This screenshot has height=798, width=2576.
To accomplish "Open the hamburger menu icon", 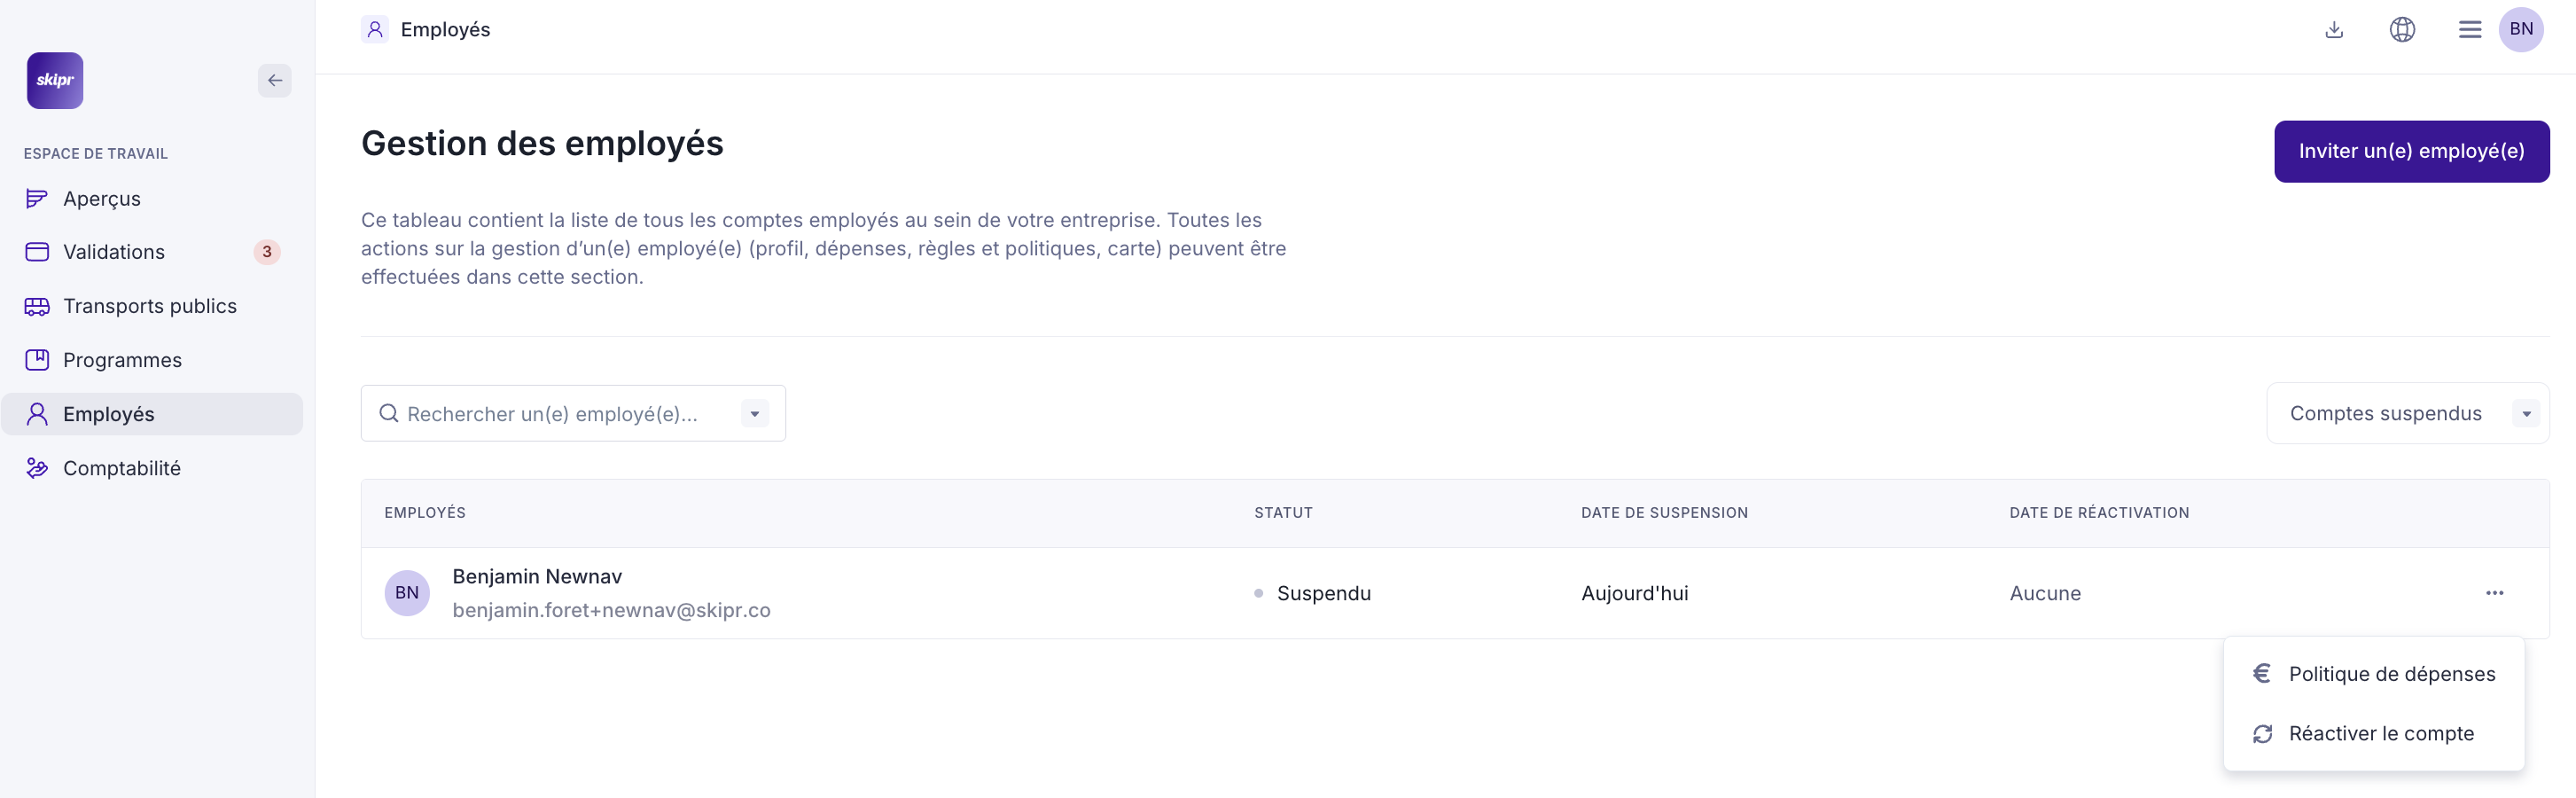I will click(x=2469, y=30).
